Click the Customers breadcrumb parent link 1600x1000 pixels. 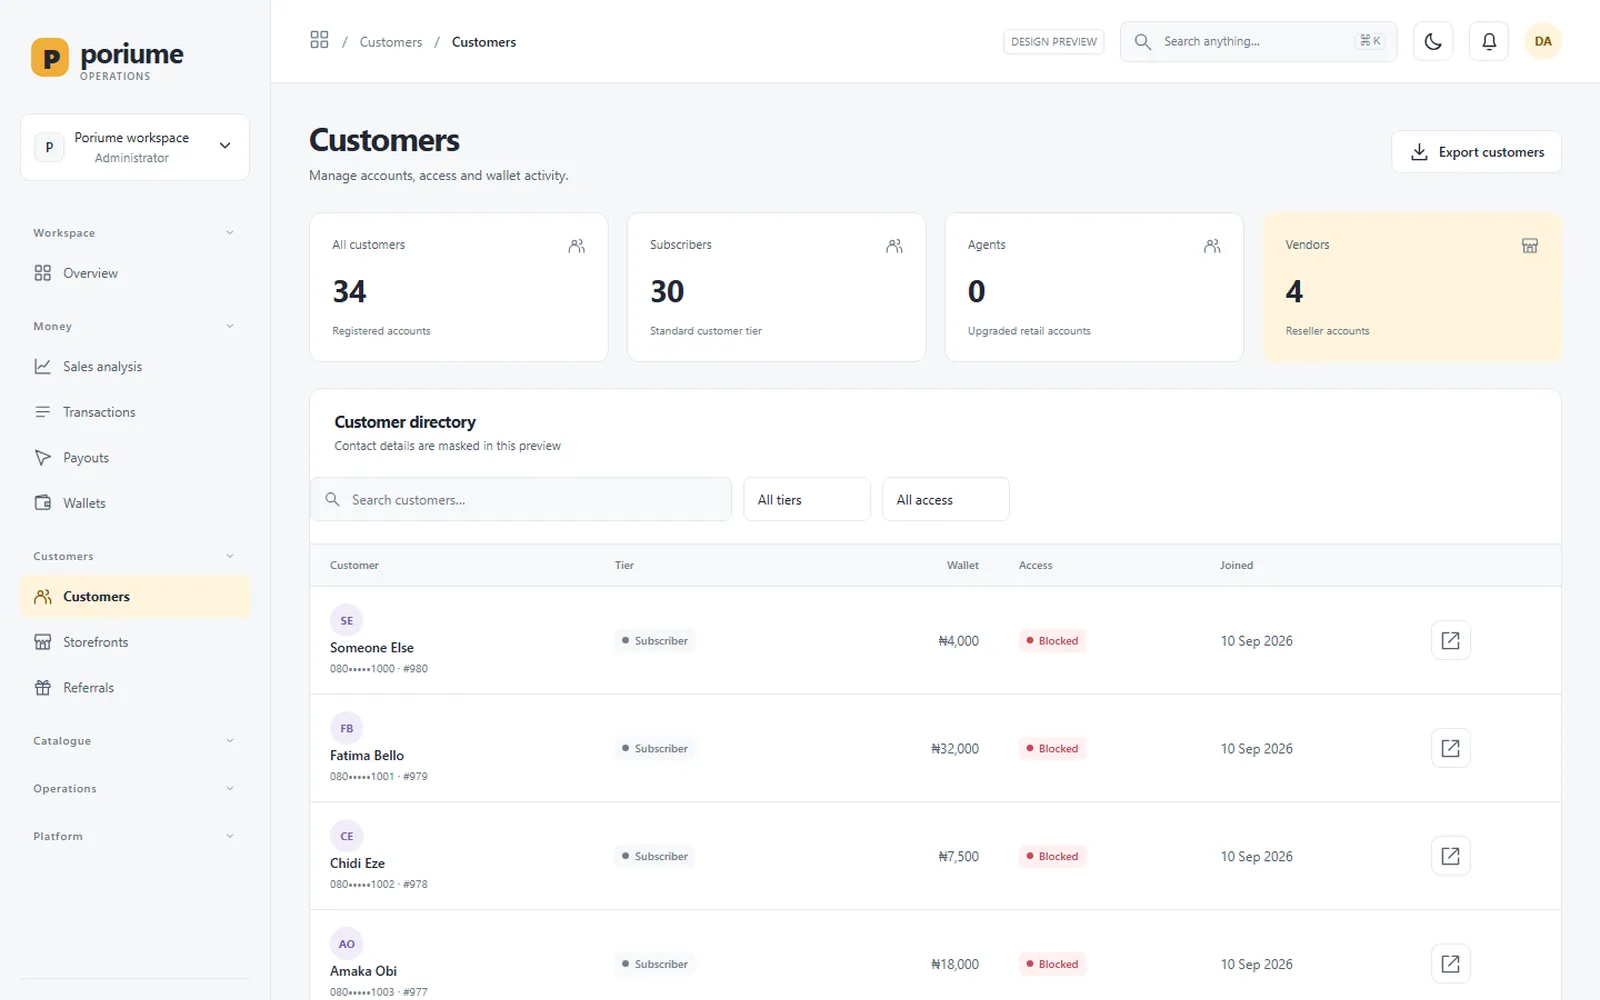tap(391, 42)
